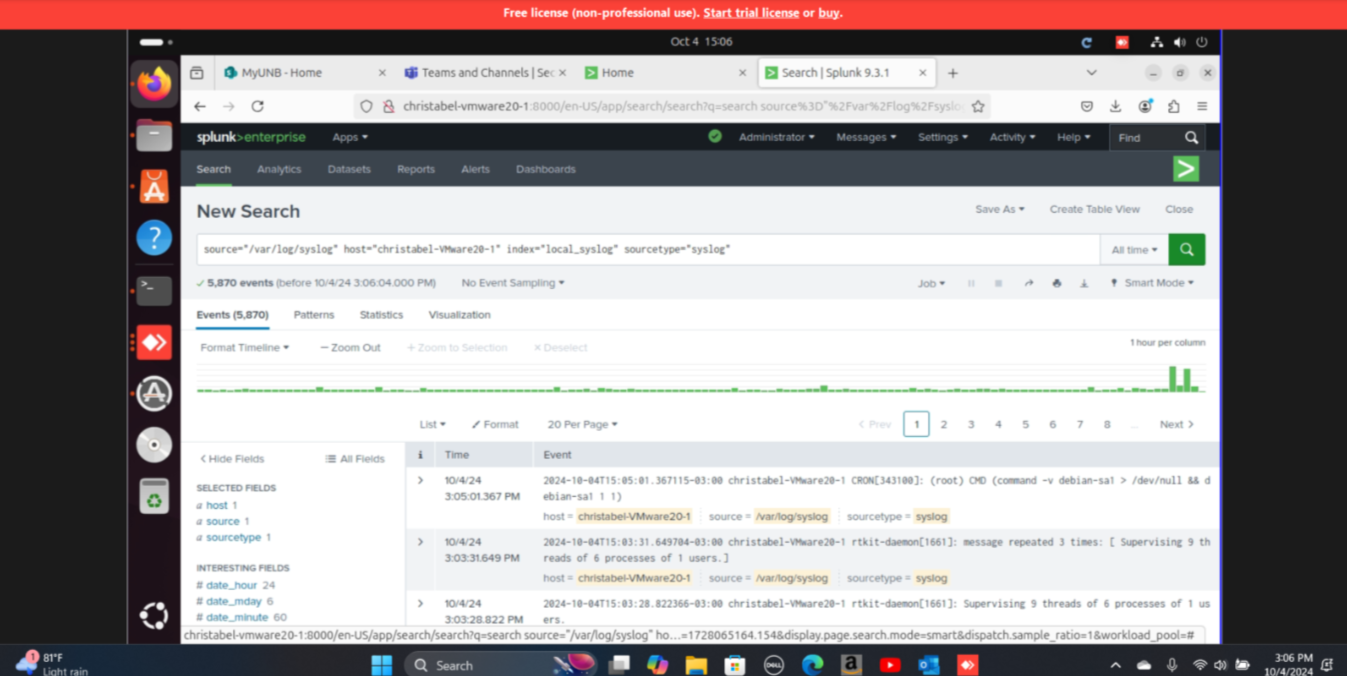This screenshot has width=1347, height=676.
Task: Reload the page in Firefox
Action: (257, 106)
